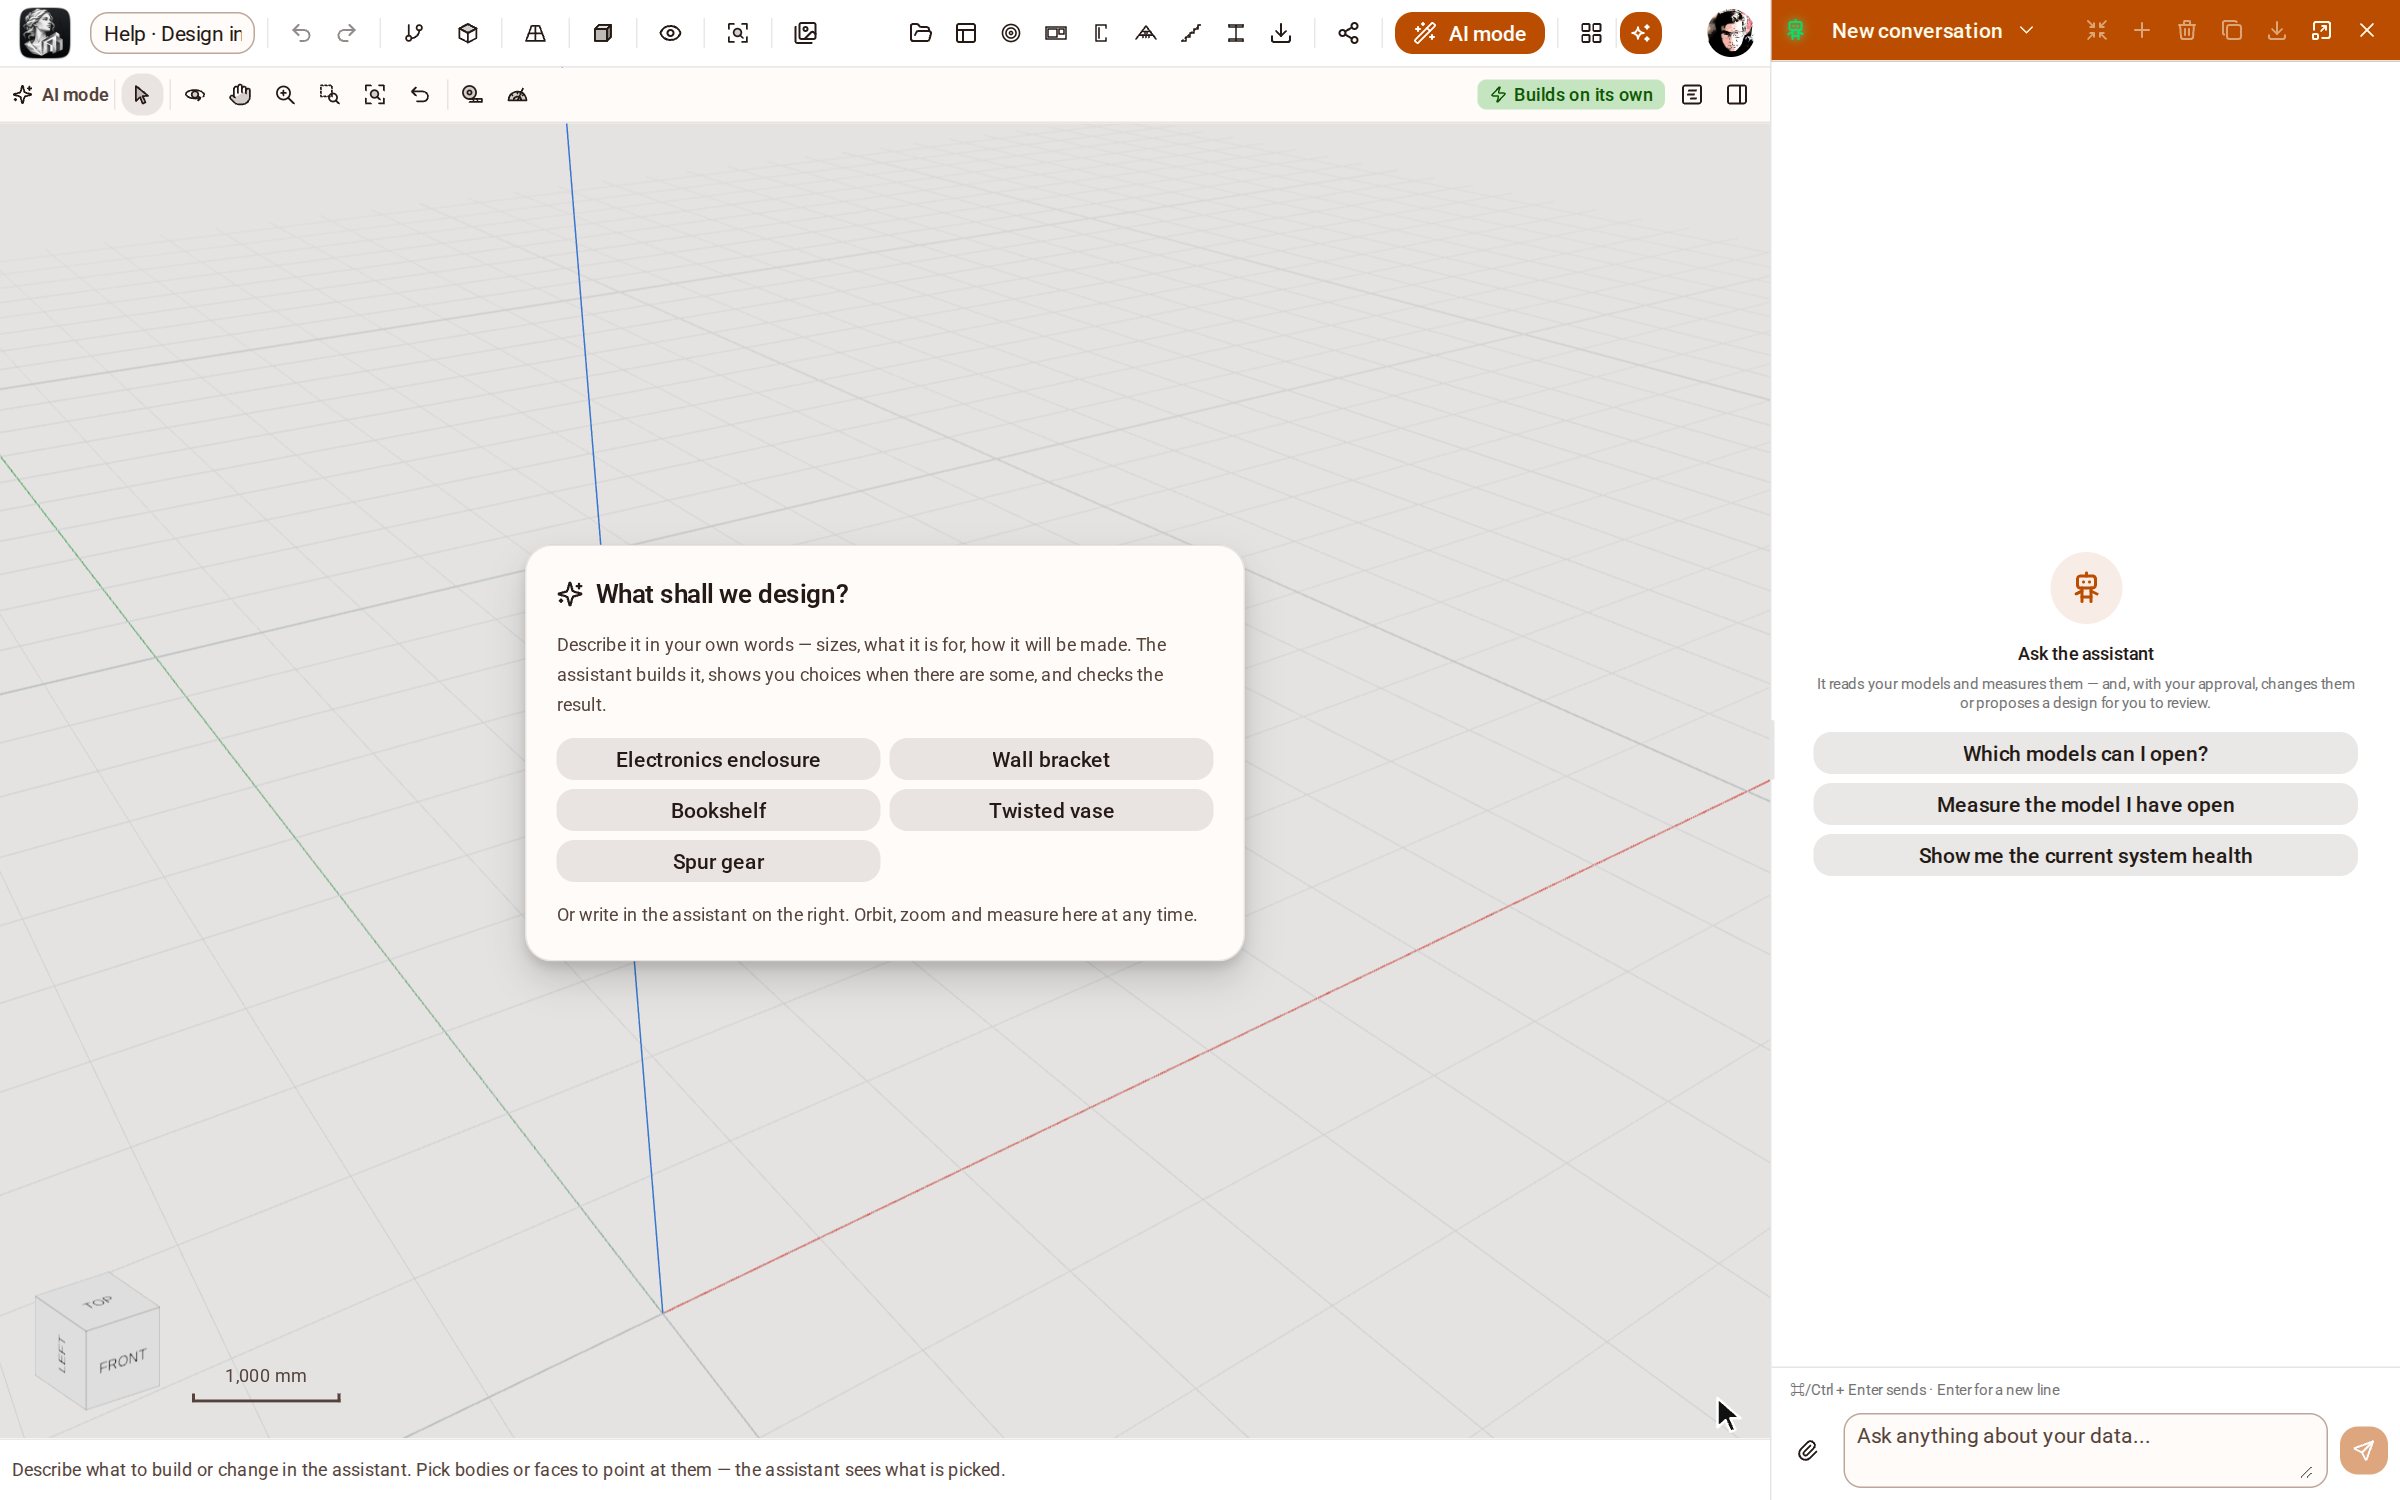Image resolution: width=2400 pixels, height=1500 pixels.
Task: Open the branch/version history icon
Action: point(413,33)
